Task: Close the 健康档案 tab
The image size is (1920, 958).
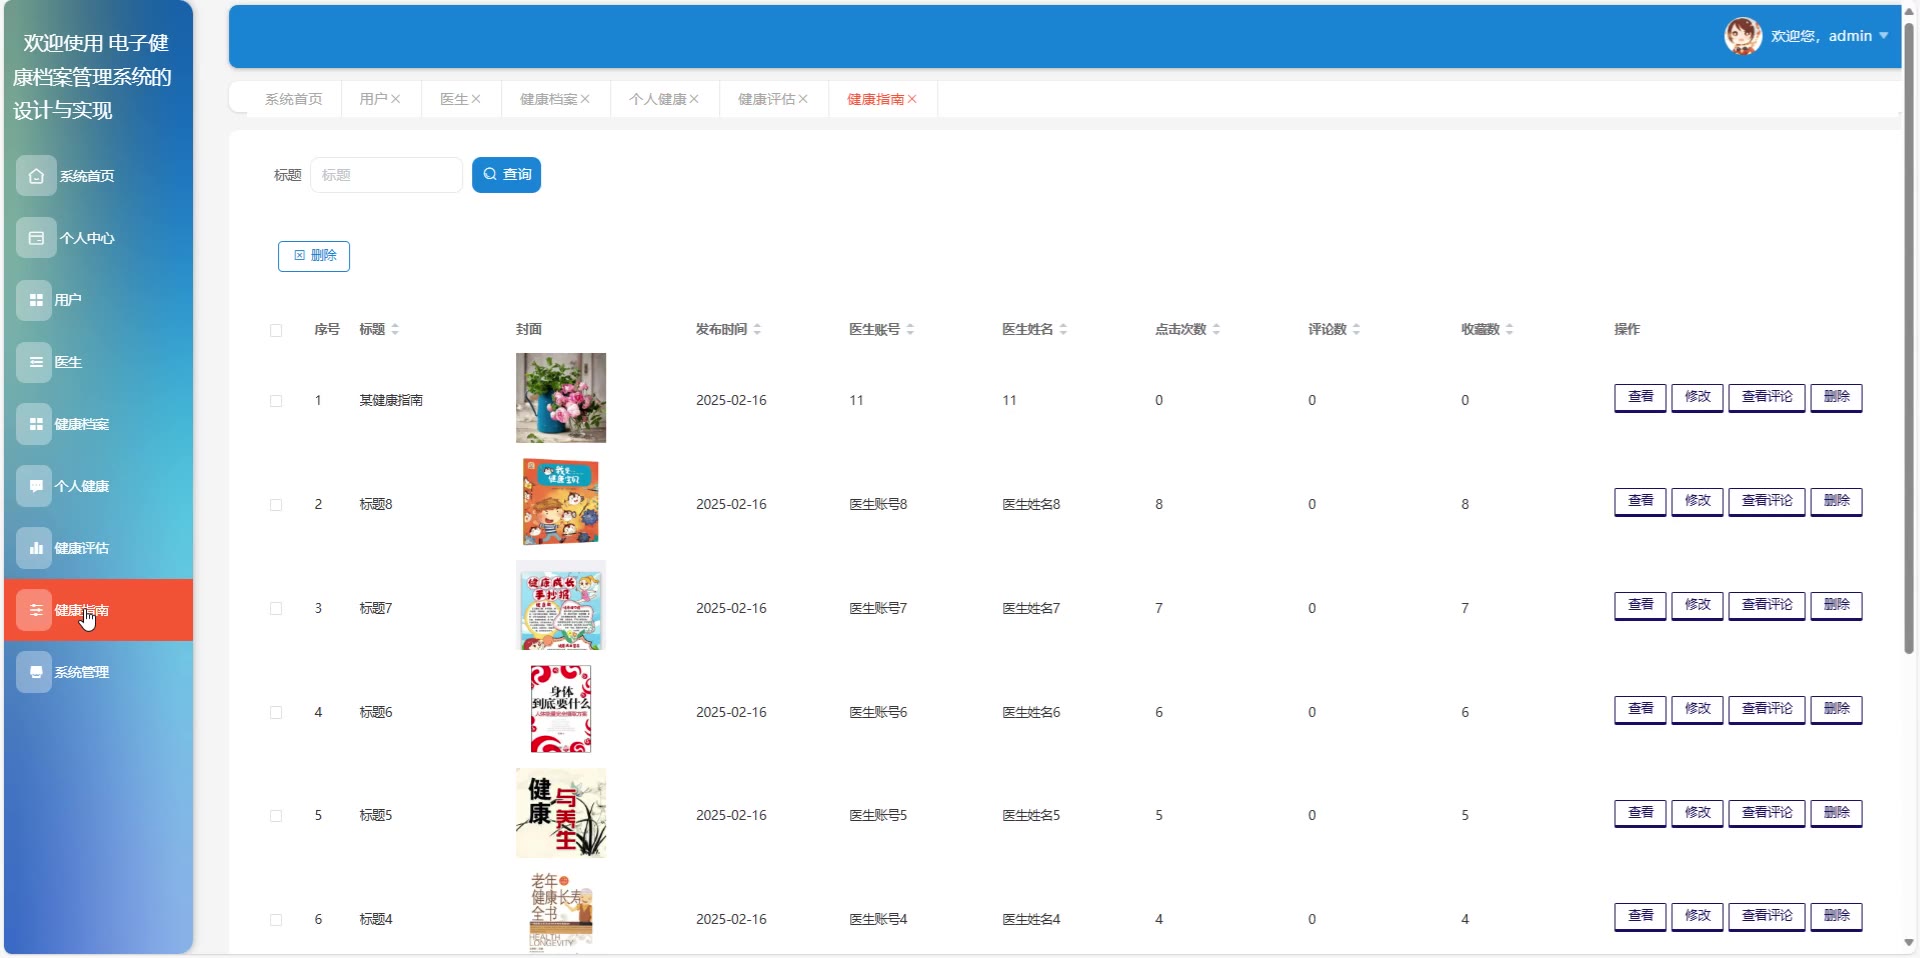Action: click(x=585, y=99)
